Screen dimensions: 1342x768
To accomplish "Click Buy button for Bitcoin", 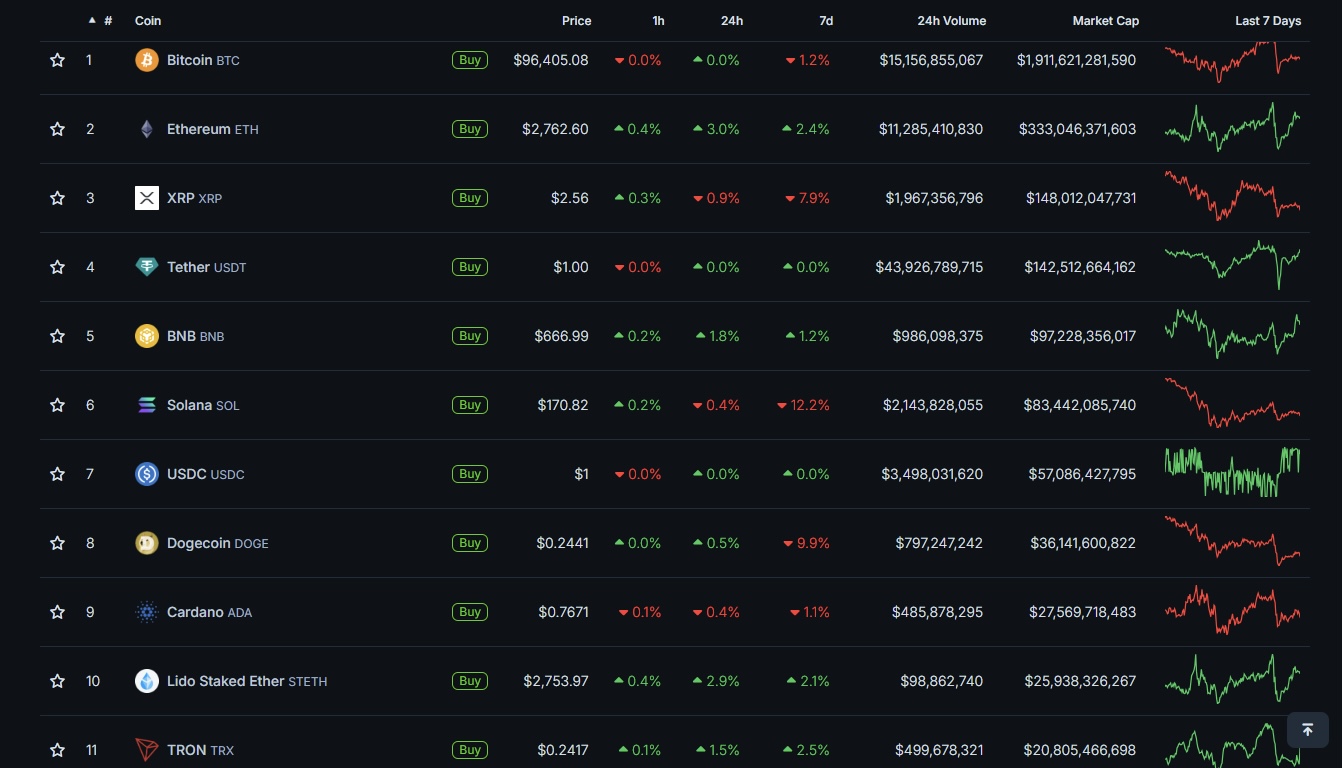I will (470, 60).
